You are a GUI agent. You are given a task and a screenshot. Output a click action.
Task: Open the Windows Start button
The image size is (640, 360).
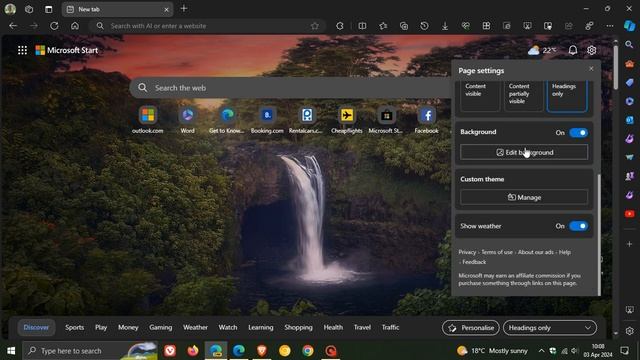(11, 351)
